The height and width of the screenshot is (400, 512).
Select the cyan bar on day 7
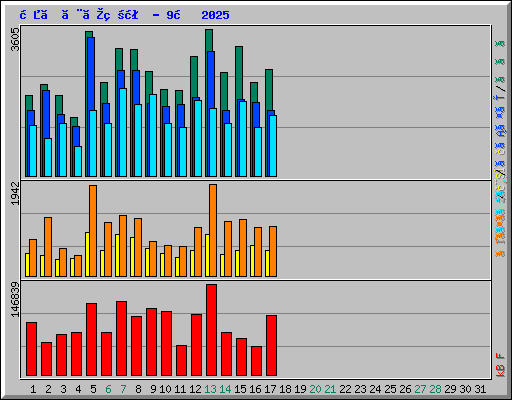click(x=123, y=132)
